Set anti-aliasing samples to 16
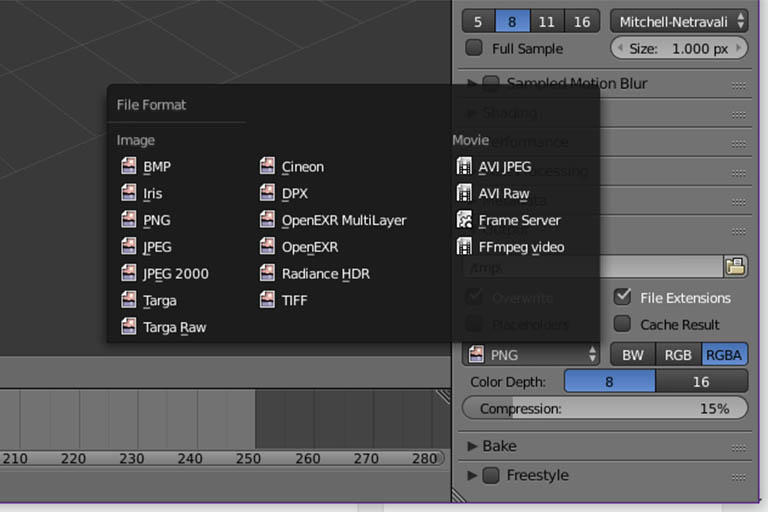 [x=582, y=22]
